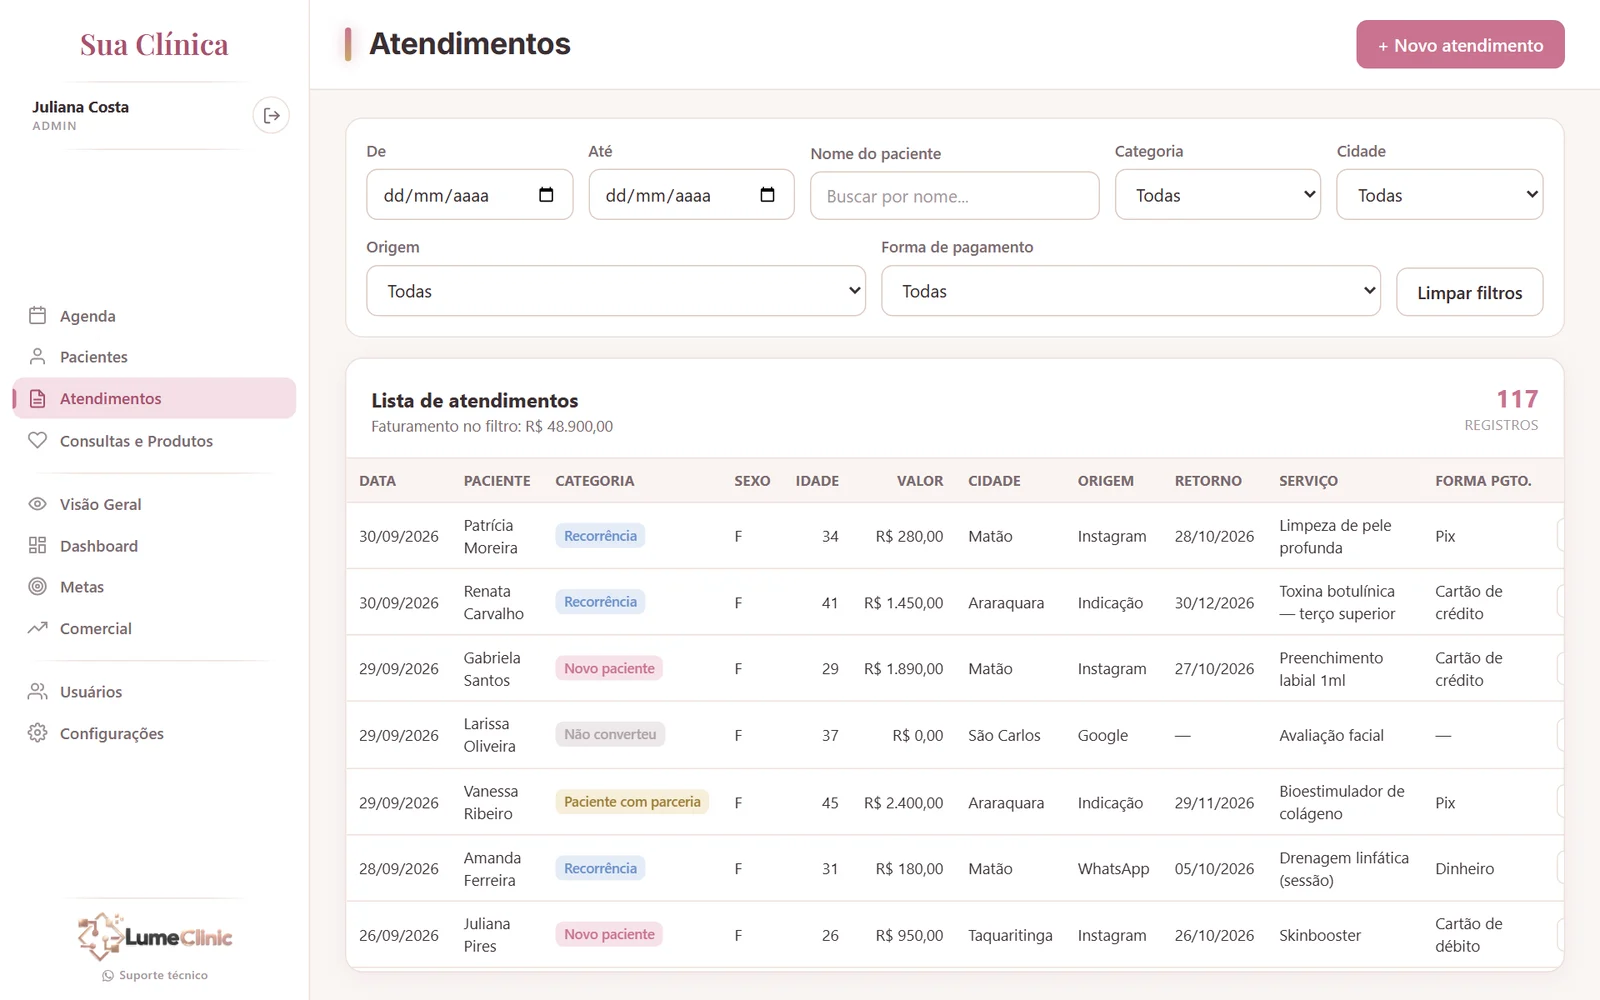Open the Agenda calendar icon in sidebar
This screenshot has width=1600, height=1000.
click(x=38, y=315)
